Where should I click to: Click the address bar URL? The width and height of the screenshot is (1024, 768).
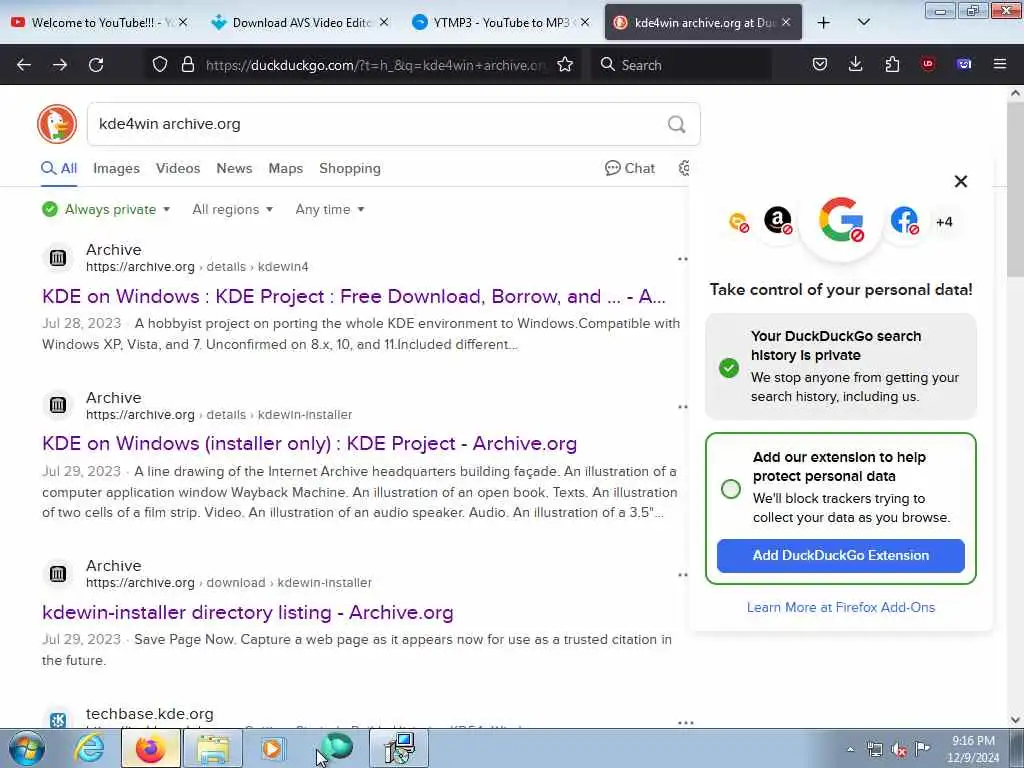point(376,65)
